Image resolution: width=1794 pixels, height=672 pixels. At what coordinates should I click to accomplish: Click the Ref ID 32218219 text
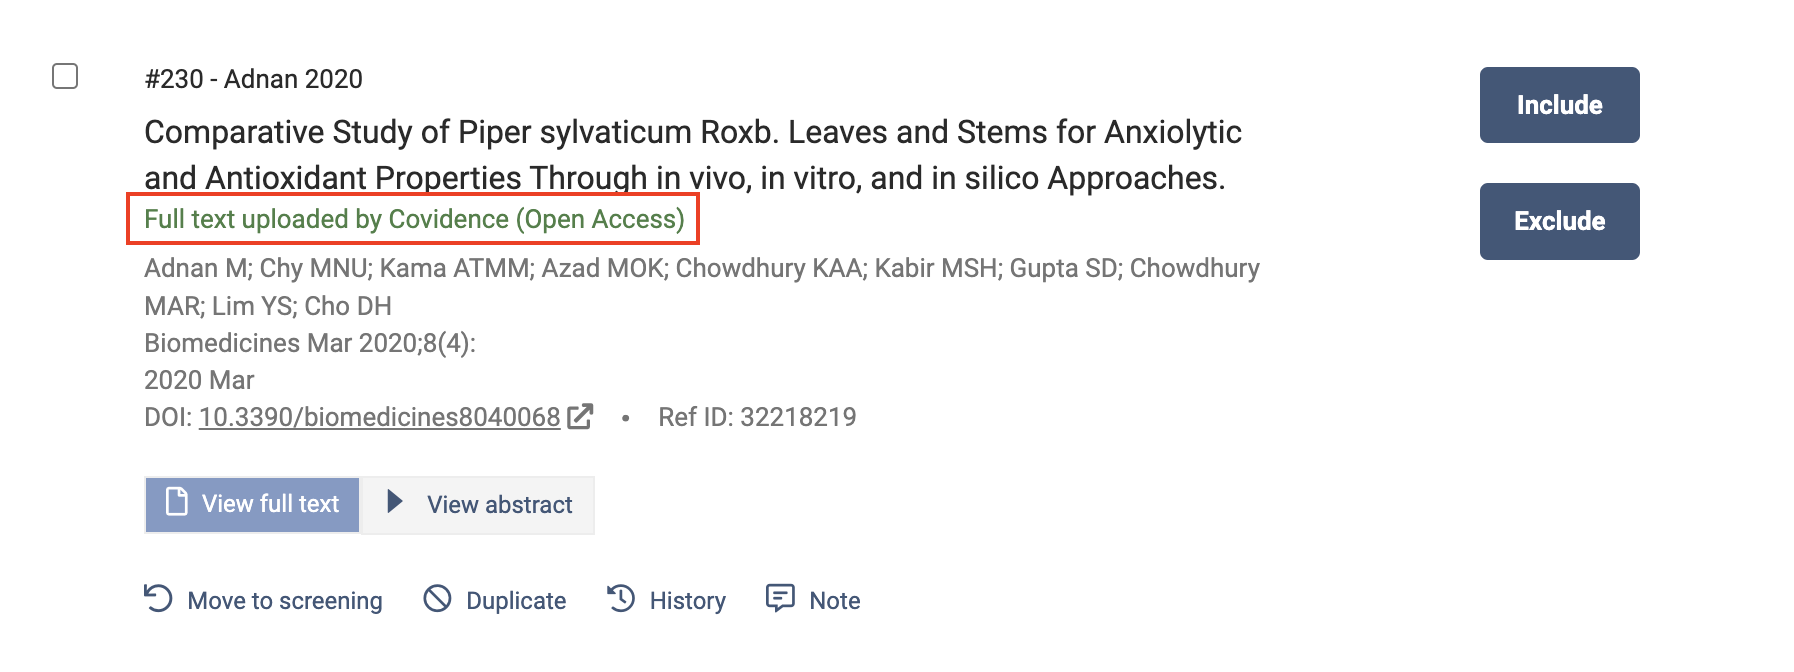pos(756,417)
